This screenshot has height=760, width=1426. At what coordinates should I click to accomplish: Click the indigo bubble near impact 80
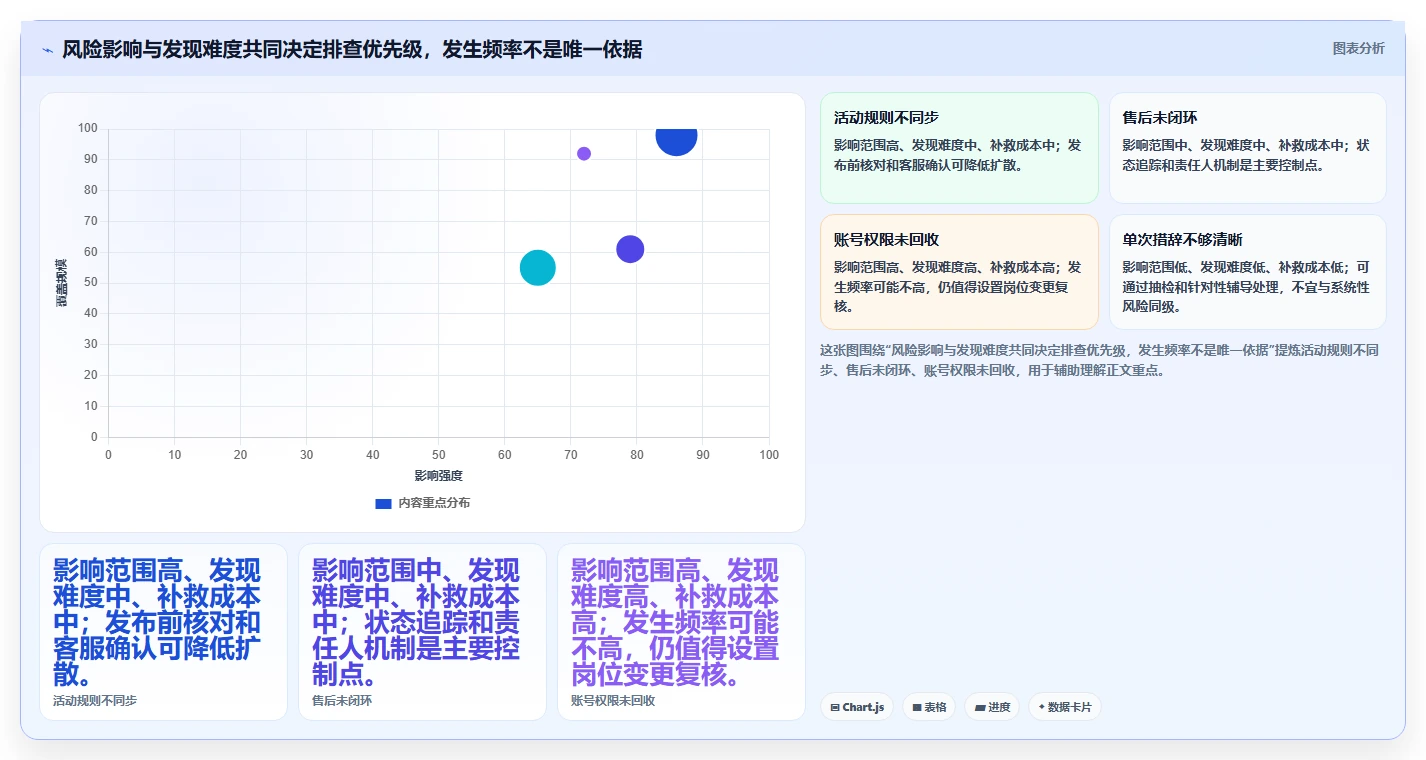point(630,249)
